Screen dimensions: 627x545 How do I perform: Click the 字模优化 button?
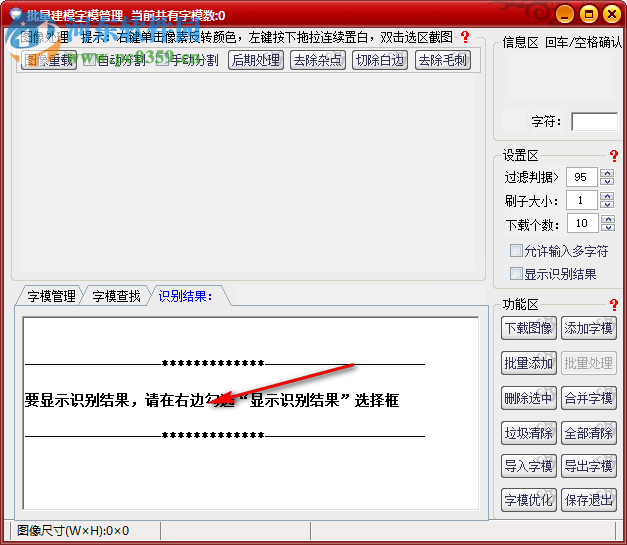(529, 500)
